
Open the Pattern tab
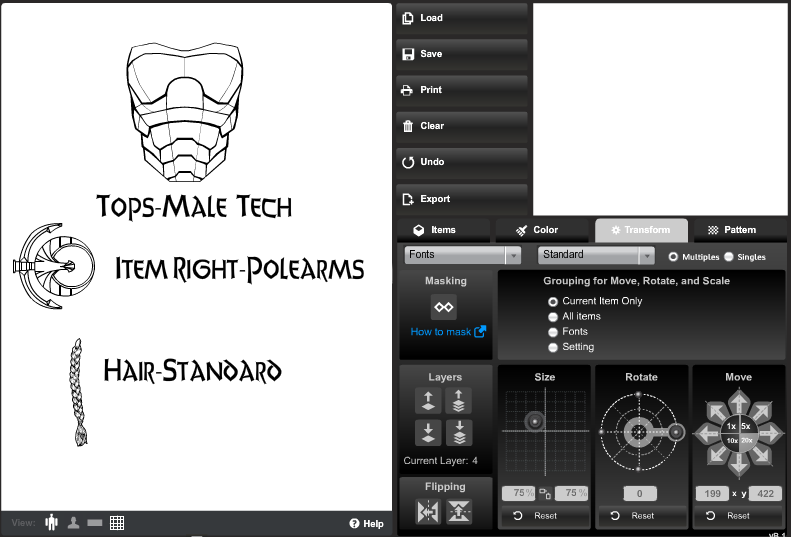click(x=738, y=230)
